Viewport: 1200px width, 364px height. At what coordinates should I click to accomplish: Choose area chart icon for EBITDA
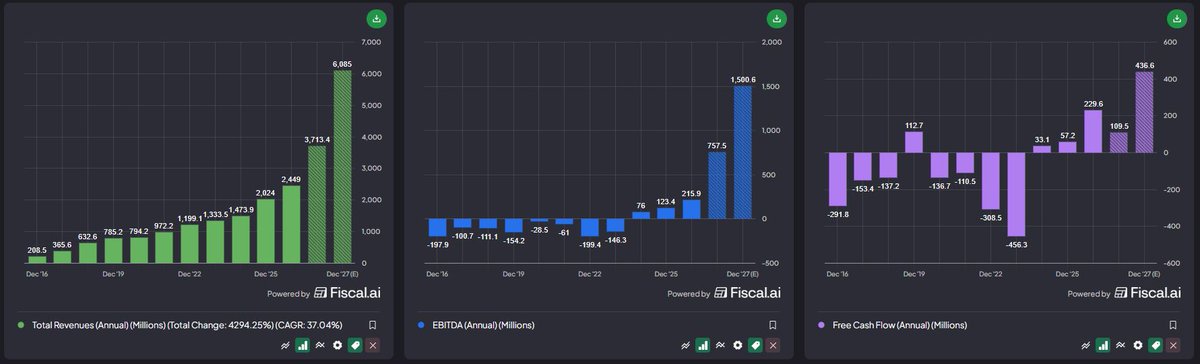[720, 345]
